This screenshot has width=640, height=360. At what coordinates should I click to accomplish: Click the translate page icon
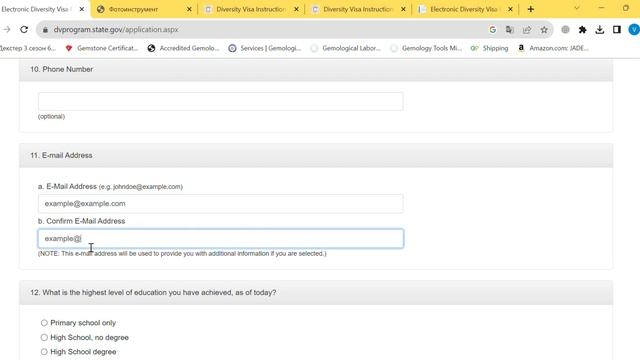click(510, 29)
